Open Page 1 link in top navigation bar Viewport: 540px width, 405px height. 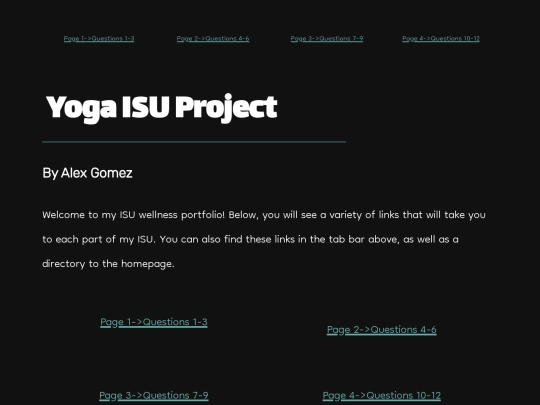coord(99,39)
